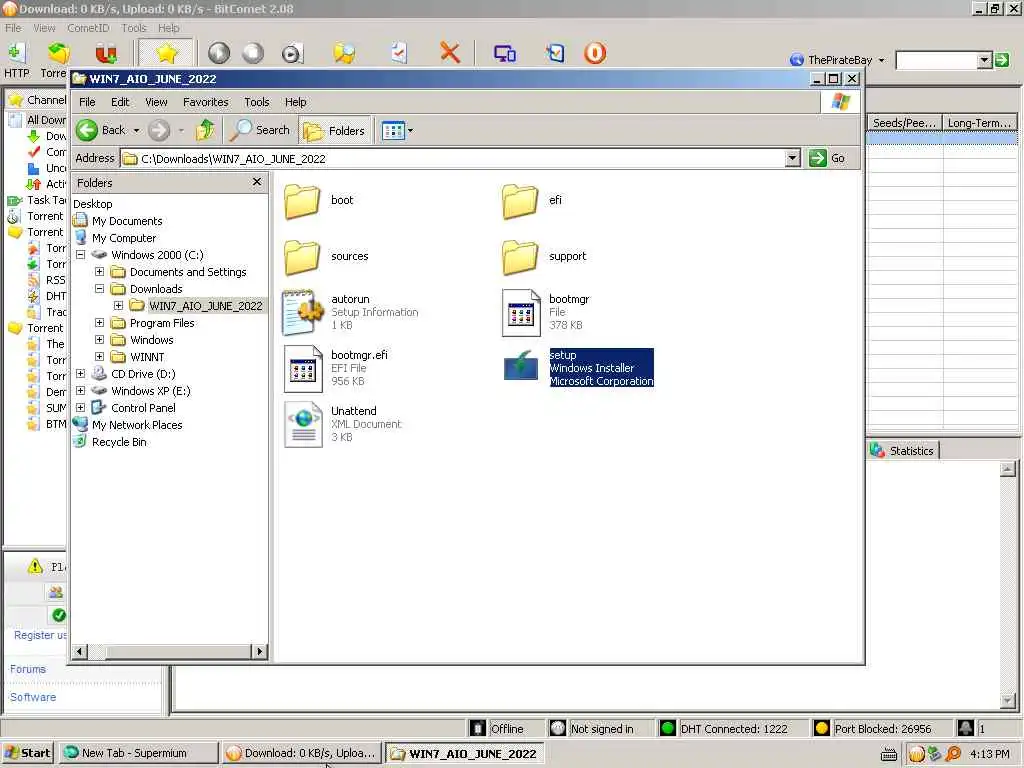Click the Offline status icon in BitComet statusbar
Screen dimensions: 1024x768
click(479, 728)
